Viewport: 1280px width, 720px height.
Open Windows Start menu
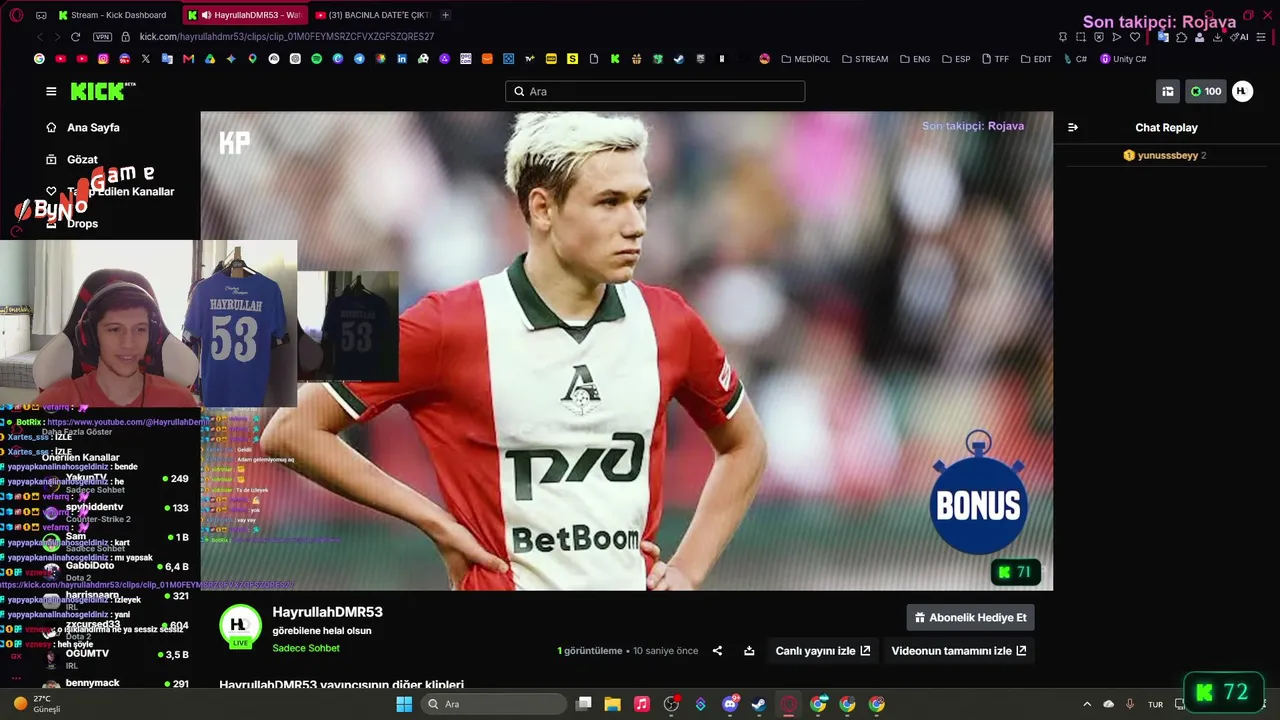point(404,704)
